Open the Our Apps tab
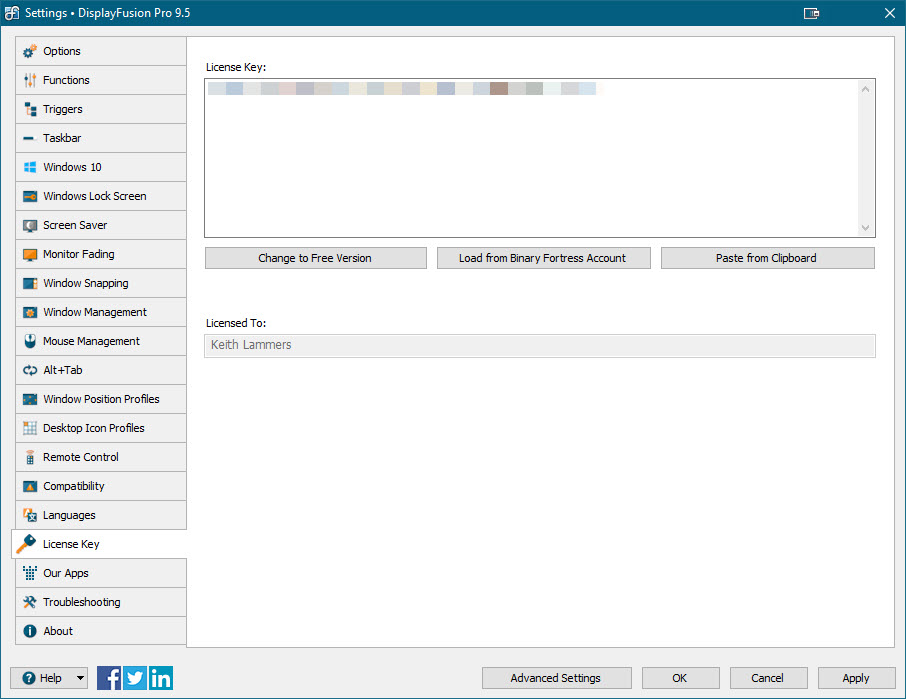Screen dimensions: 906x699 (x=101, y=573)
